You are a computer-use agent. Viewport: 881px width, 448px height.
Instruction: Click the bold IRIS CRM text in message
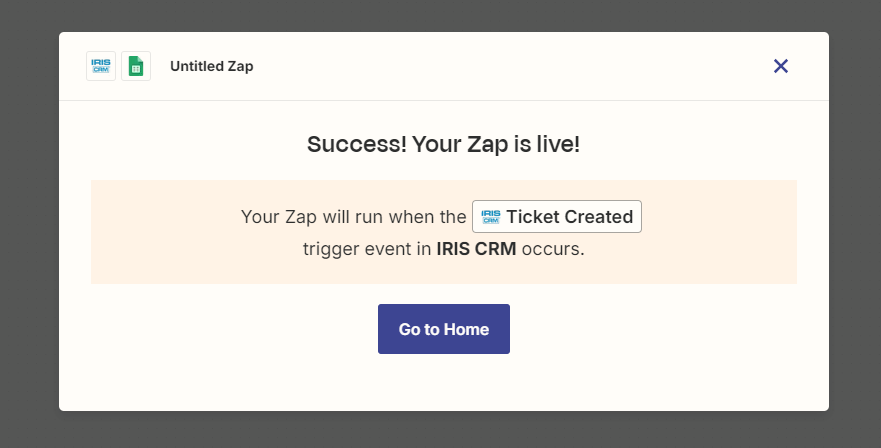coord(476,248)
